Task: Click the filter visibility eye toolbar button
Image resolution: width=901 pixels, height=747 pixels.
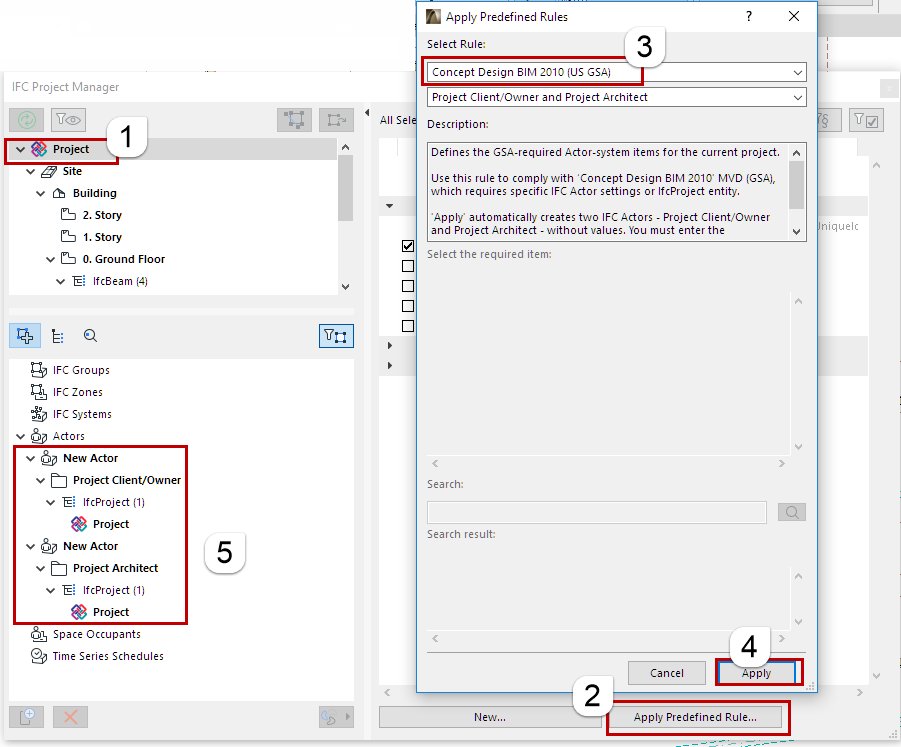Action: pyautogui.click(x=68, y=120)
